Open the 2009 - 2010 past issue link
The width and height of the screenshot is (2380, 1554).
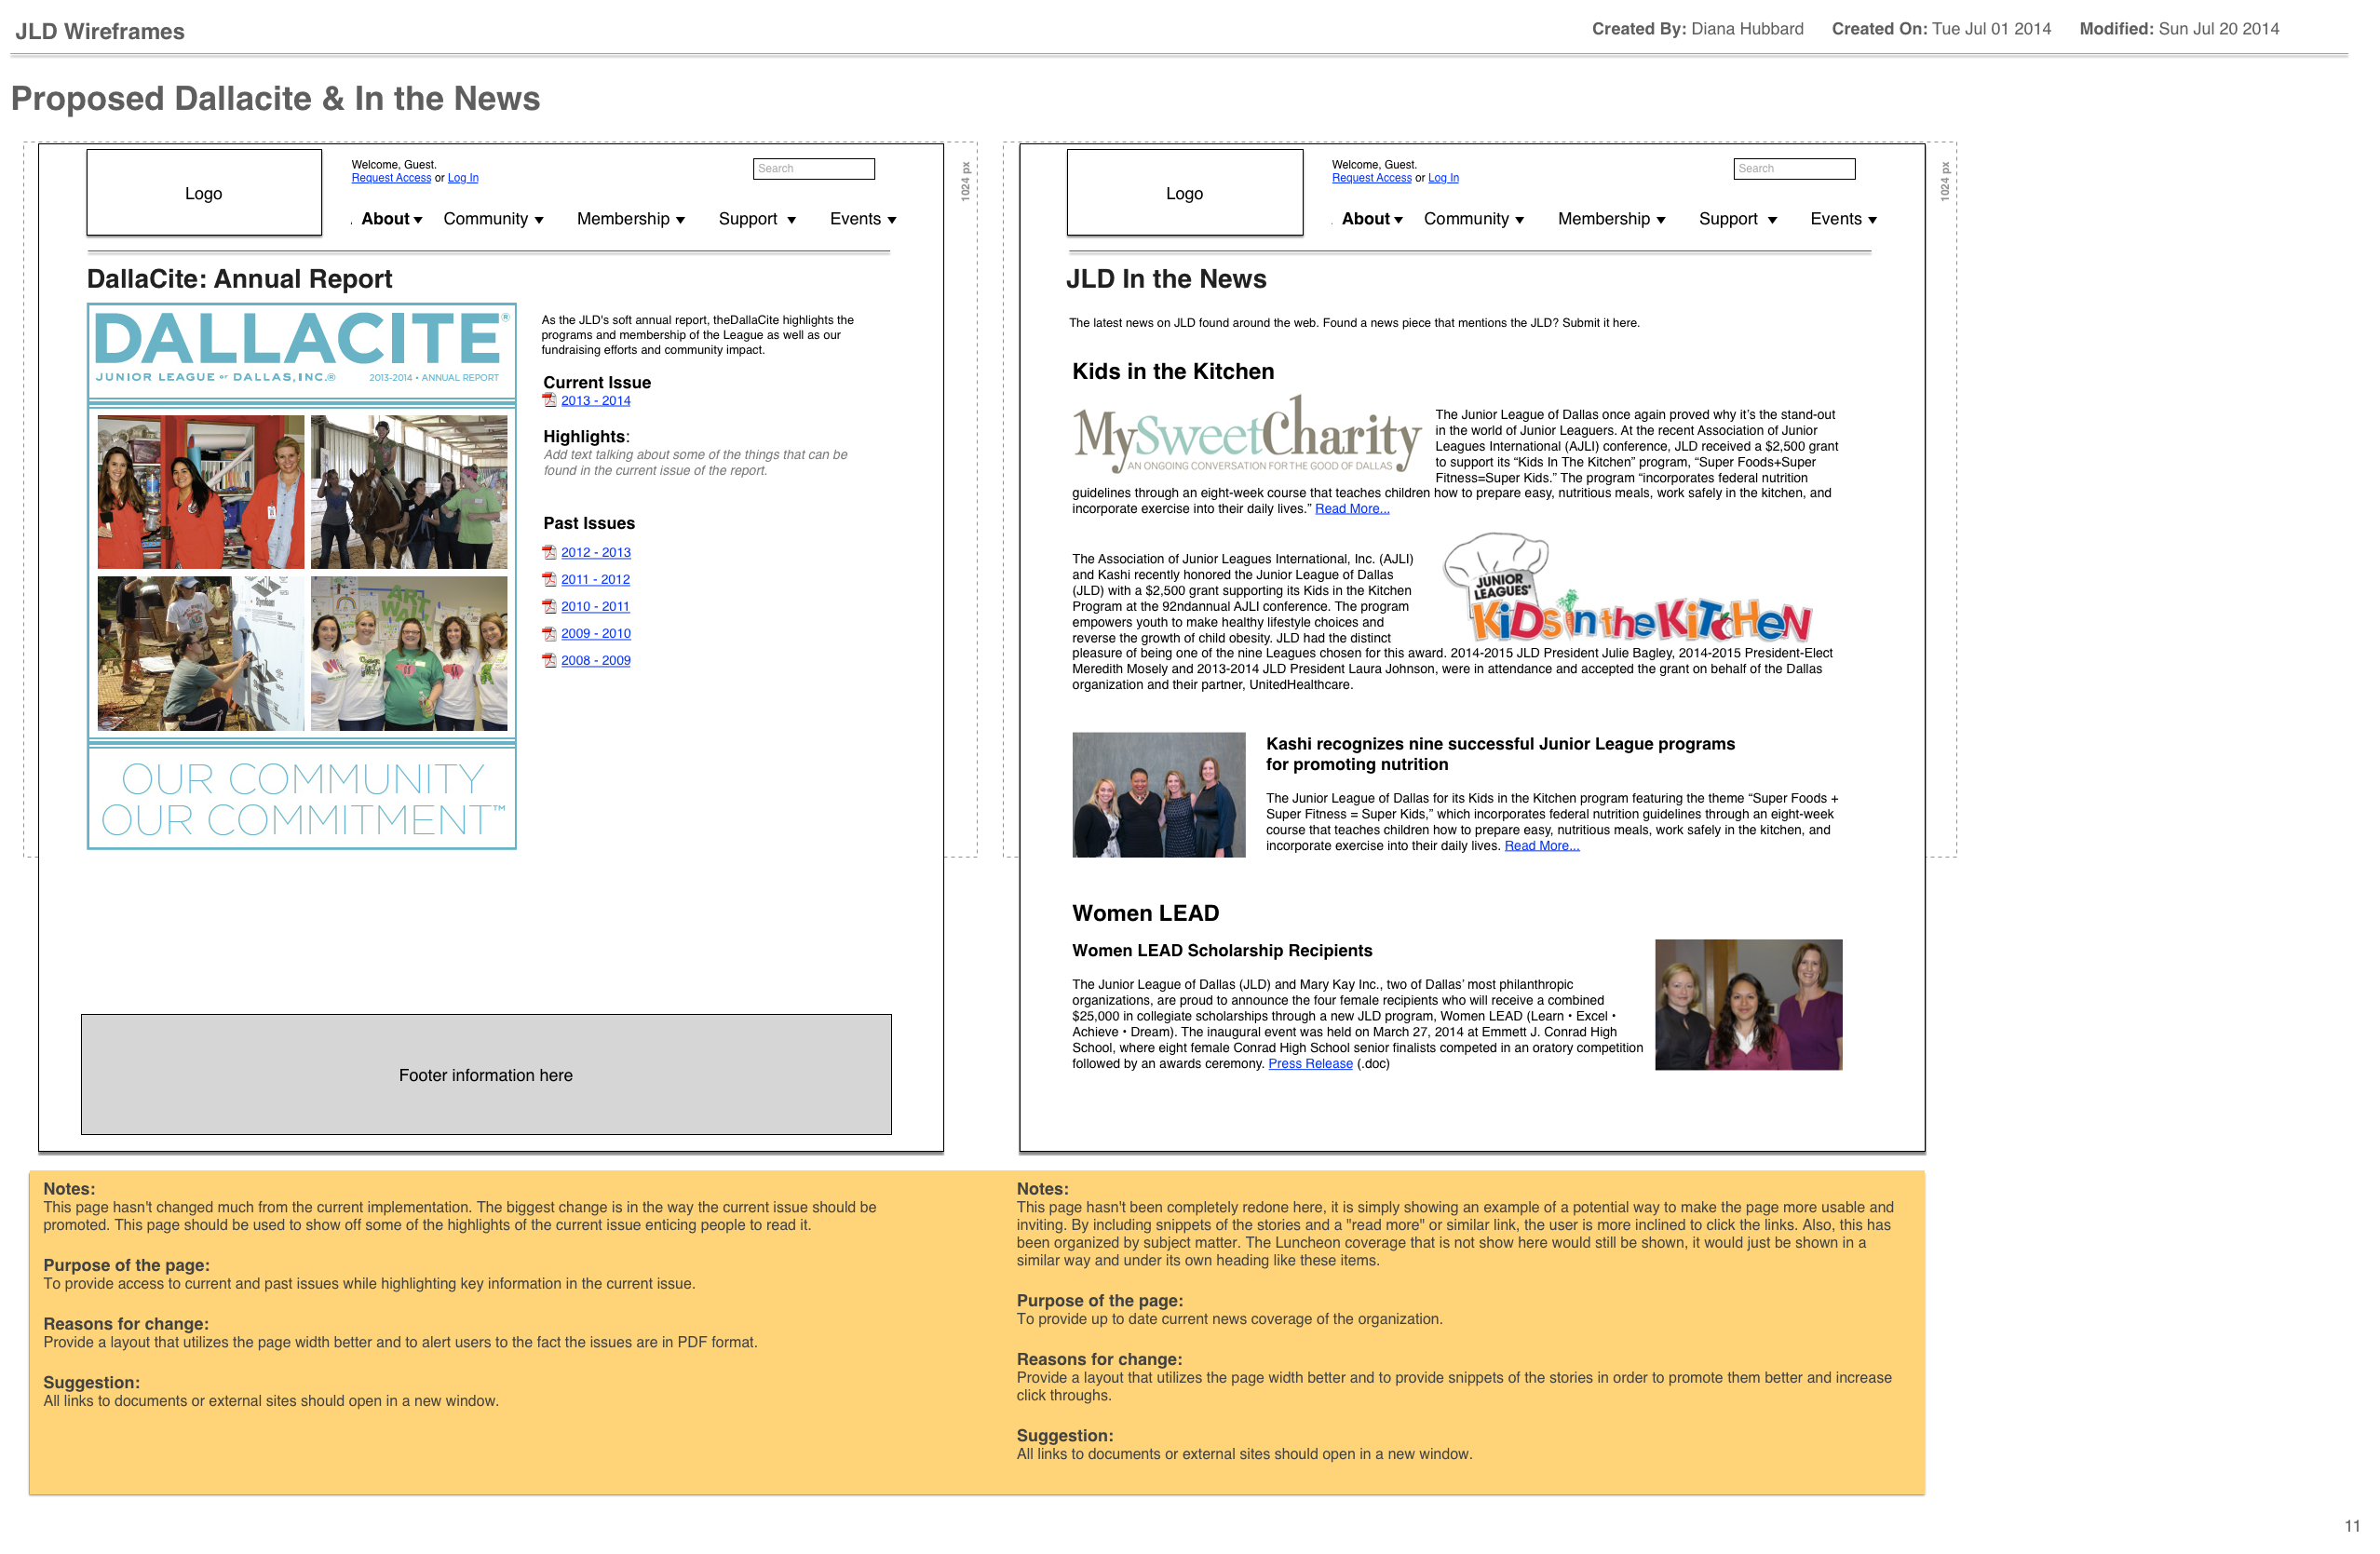(596, 634)
